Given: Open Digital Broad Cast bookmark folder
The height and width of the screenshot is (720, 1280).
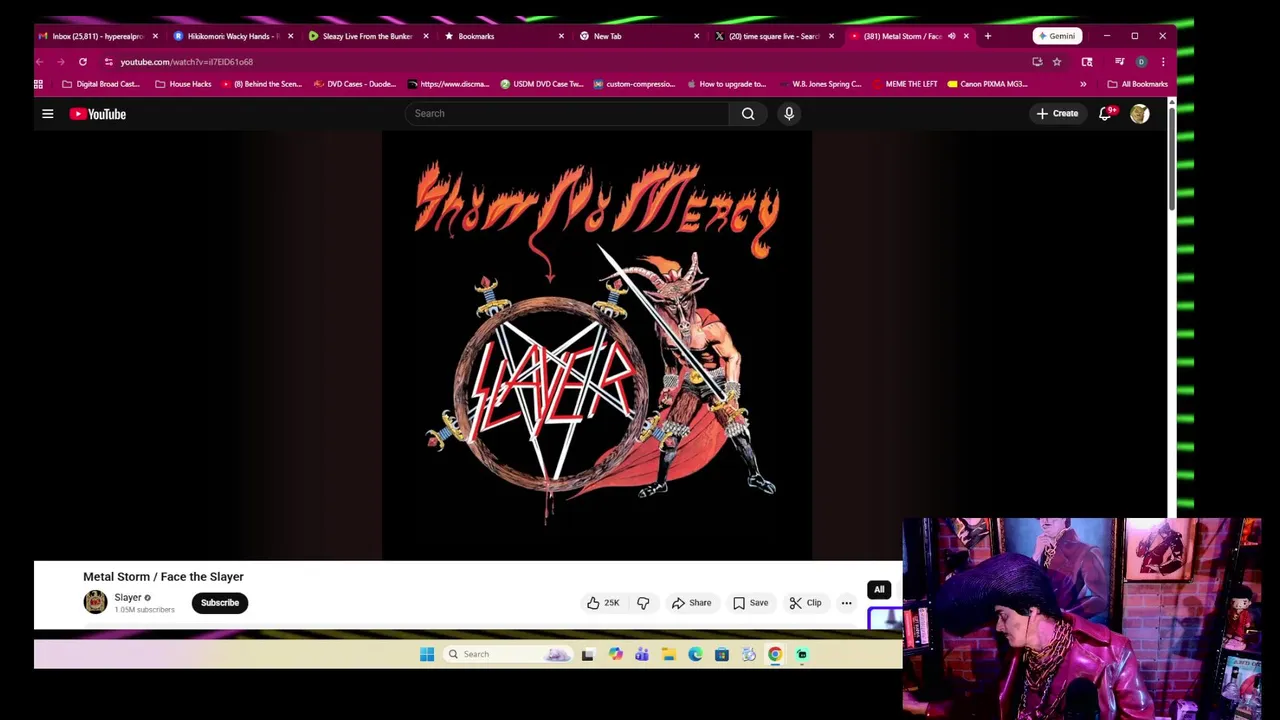Looking at the screenshot, I should coord(100,84).
